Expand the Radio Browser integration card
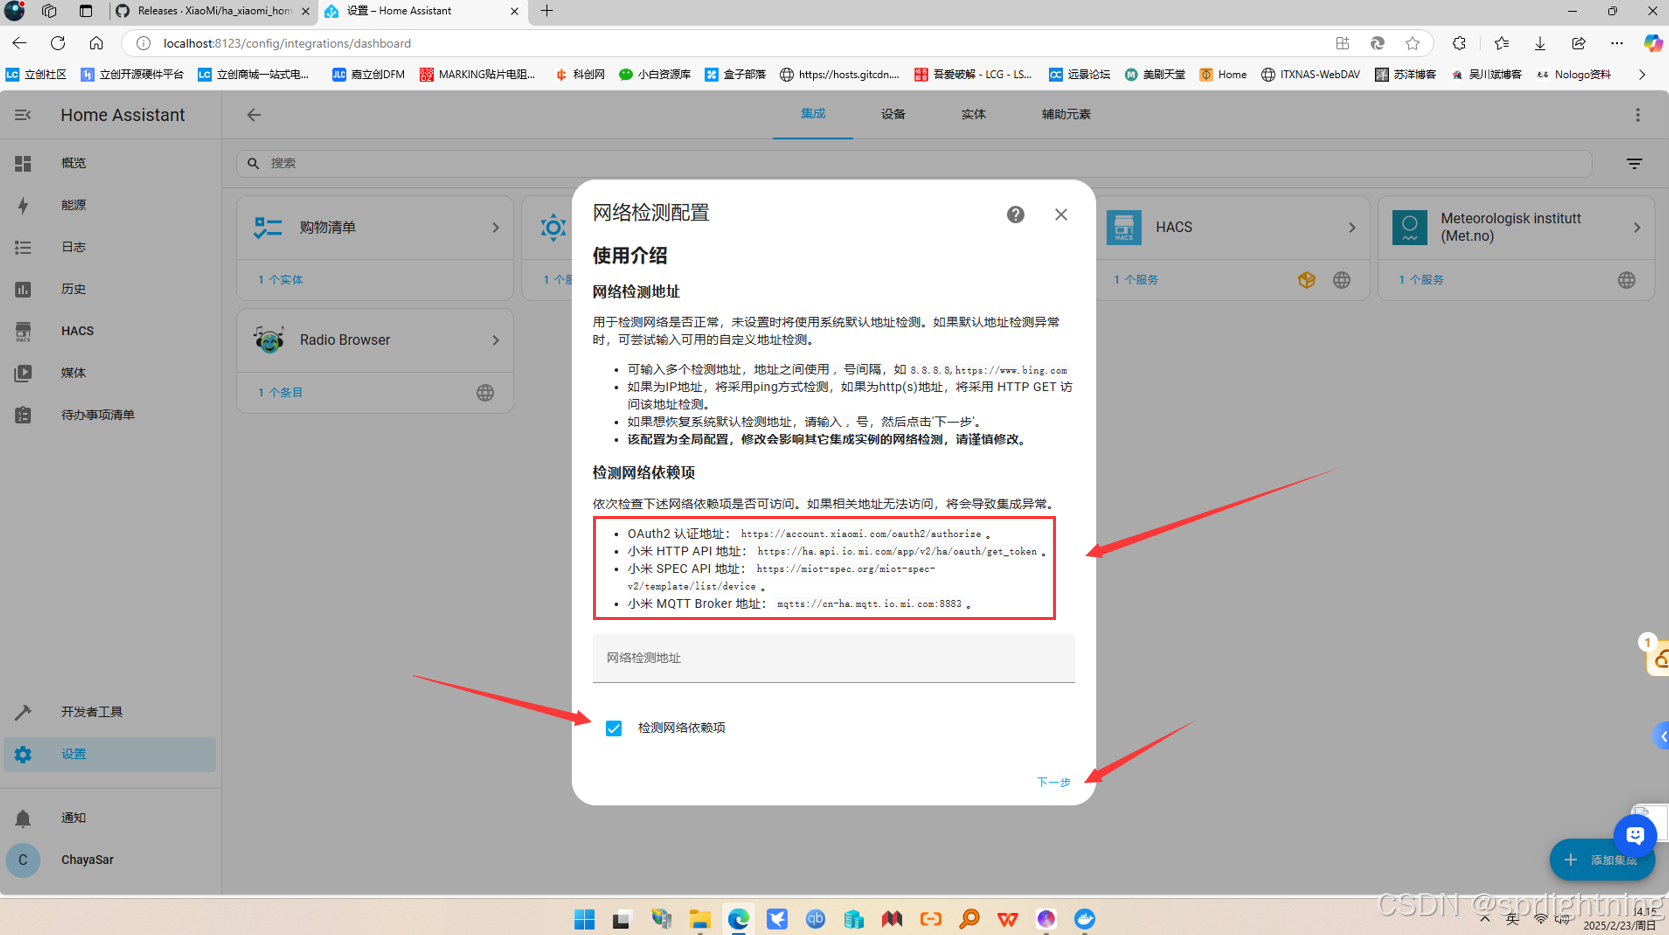Image resolution: width=1669 pixels, height=935 pixels. [495, 340]
